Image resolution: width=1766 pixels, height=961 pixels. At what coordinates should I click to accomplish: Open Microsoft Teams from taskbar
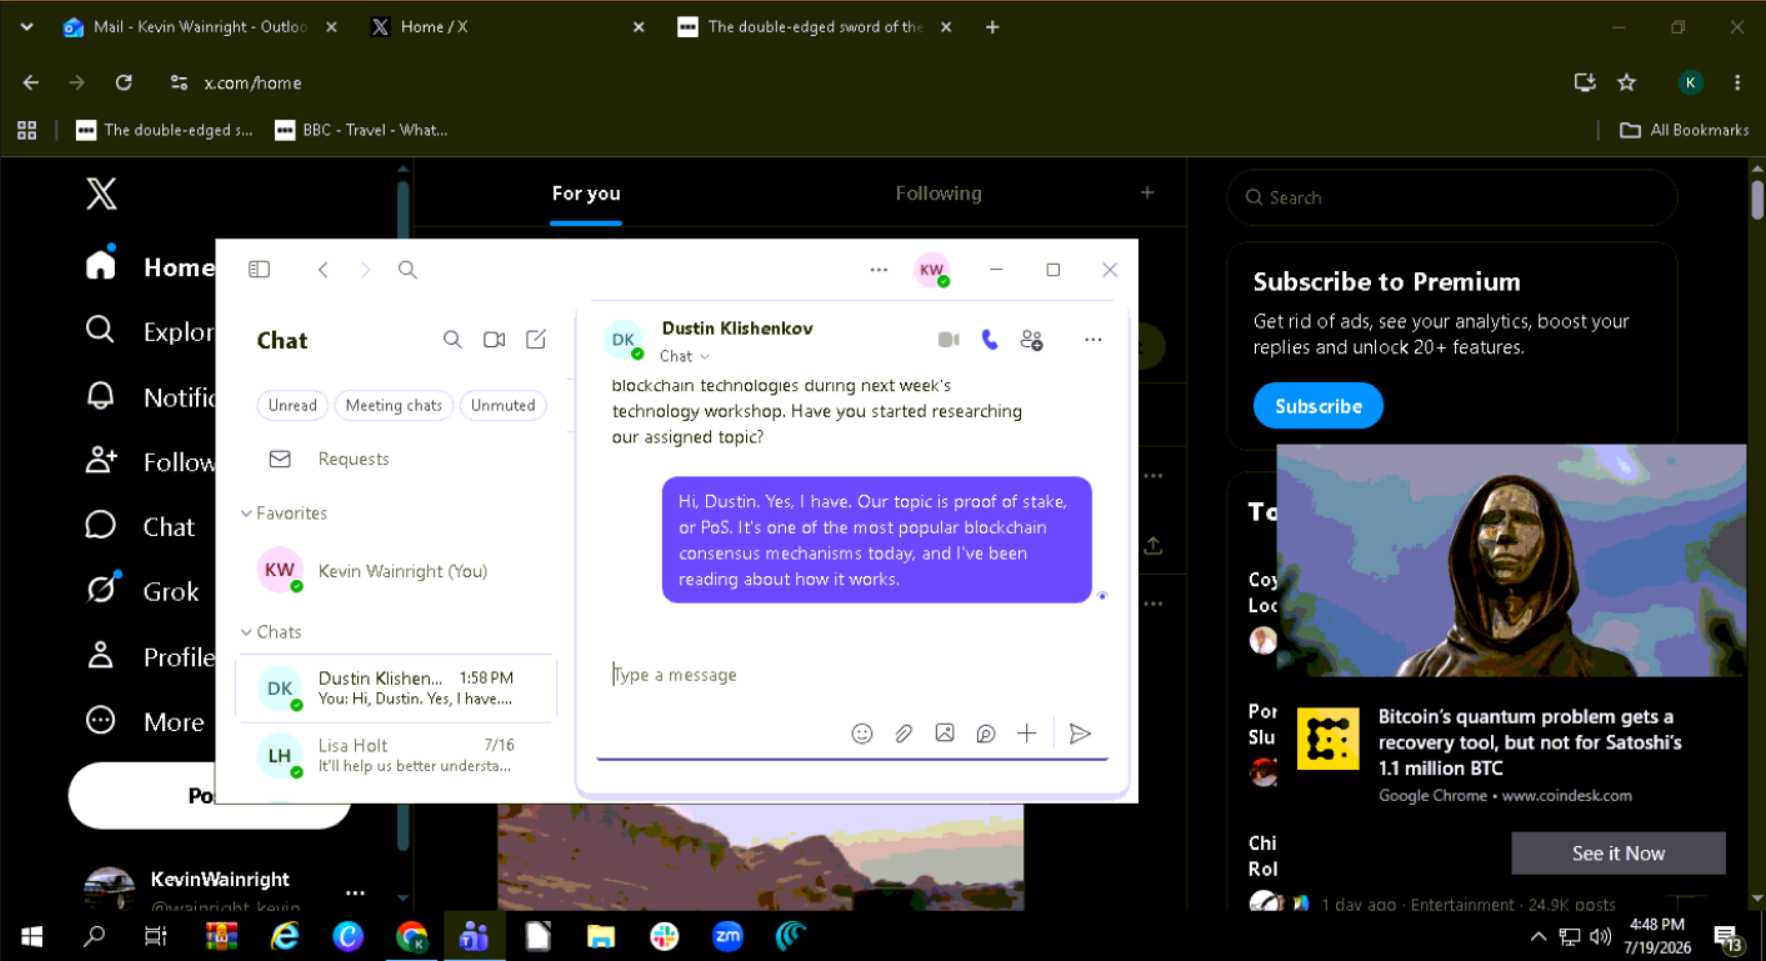click(474, 936)
